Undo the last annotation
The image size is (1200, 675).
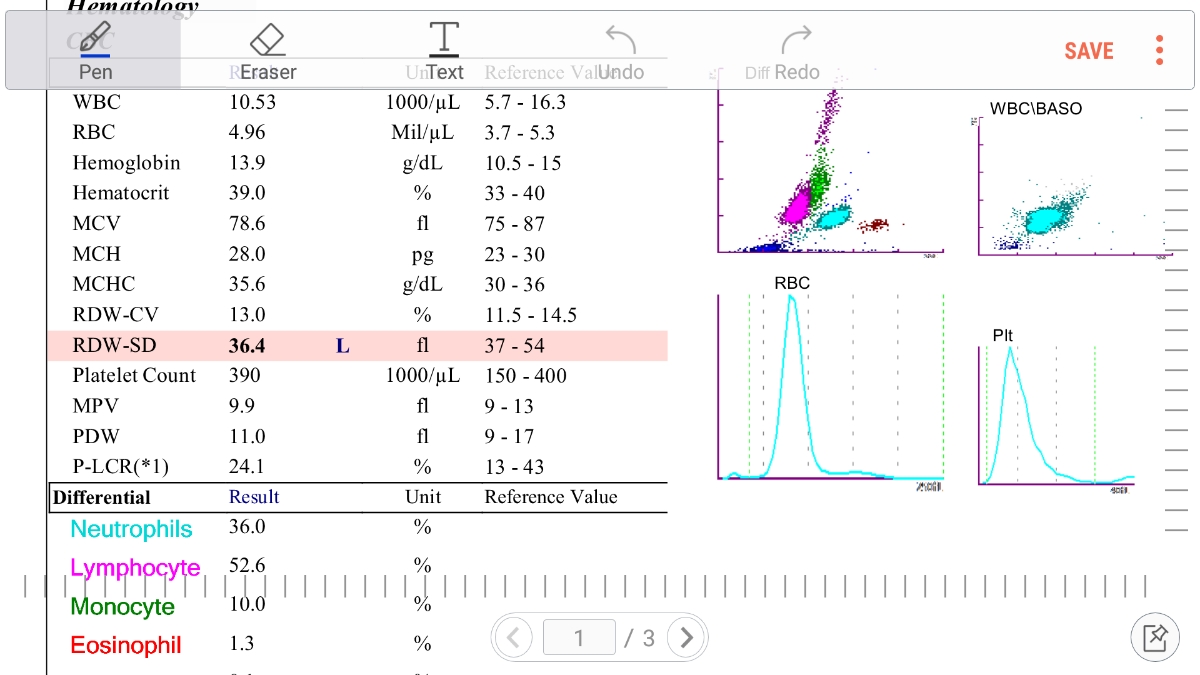click(x=621, y=50)
